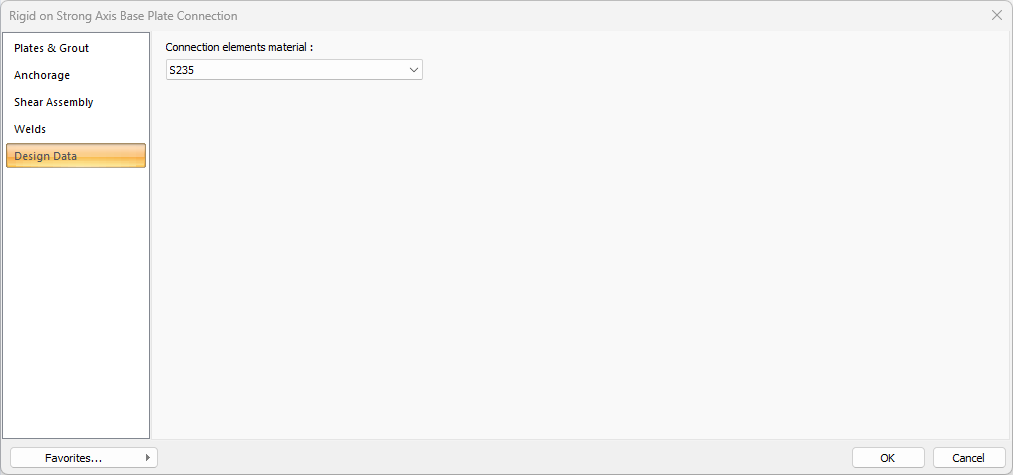Close the Base Plate Connection dialog with X
Viewport: 1013px width, 475px height.
pyautogui.click(x=996, y=15)
